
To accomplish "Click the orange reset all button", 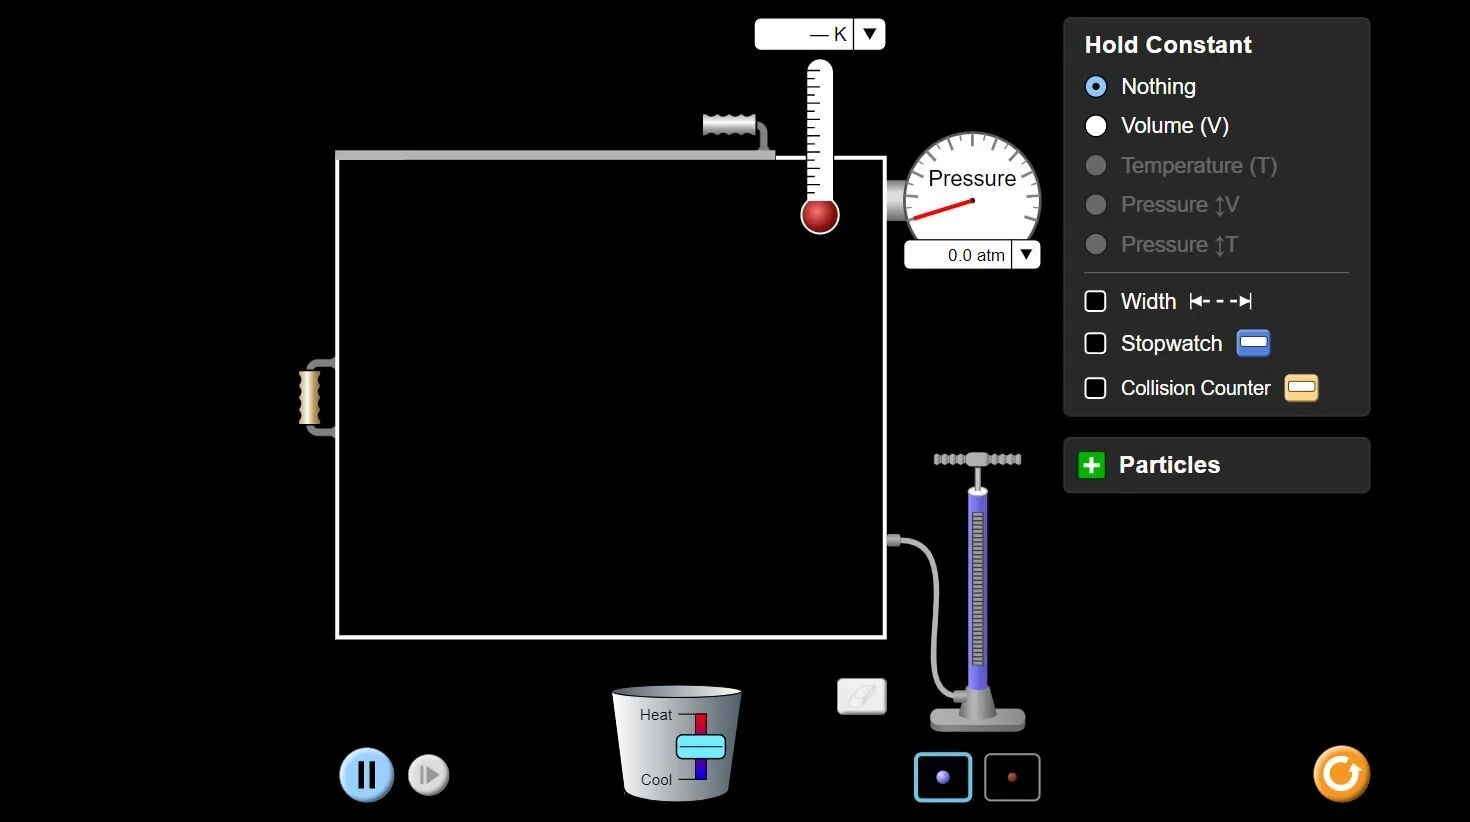I will 1341,773.
